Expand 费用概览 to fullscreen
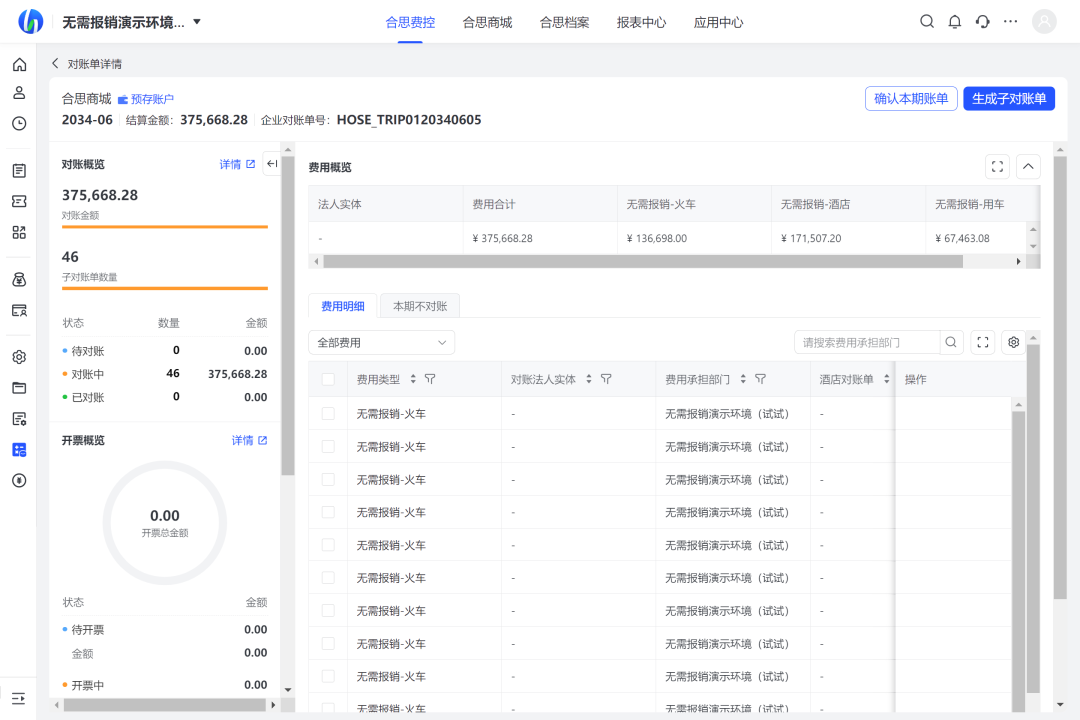The image size is (1080, 720). click(x=997, y=167)
